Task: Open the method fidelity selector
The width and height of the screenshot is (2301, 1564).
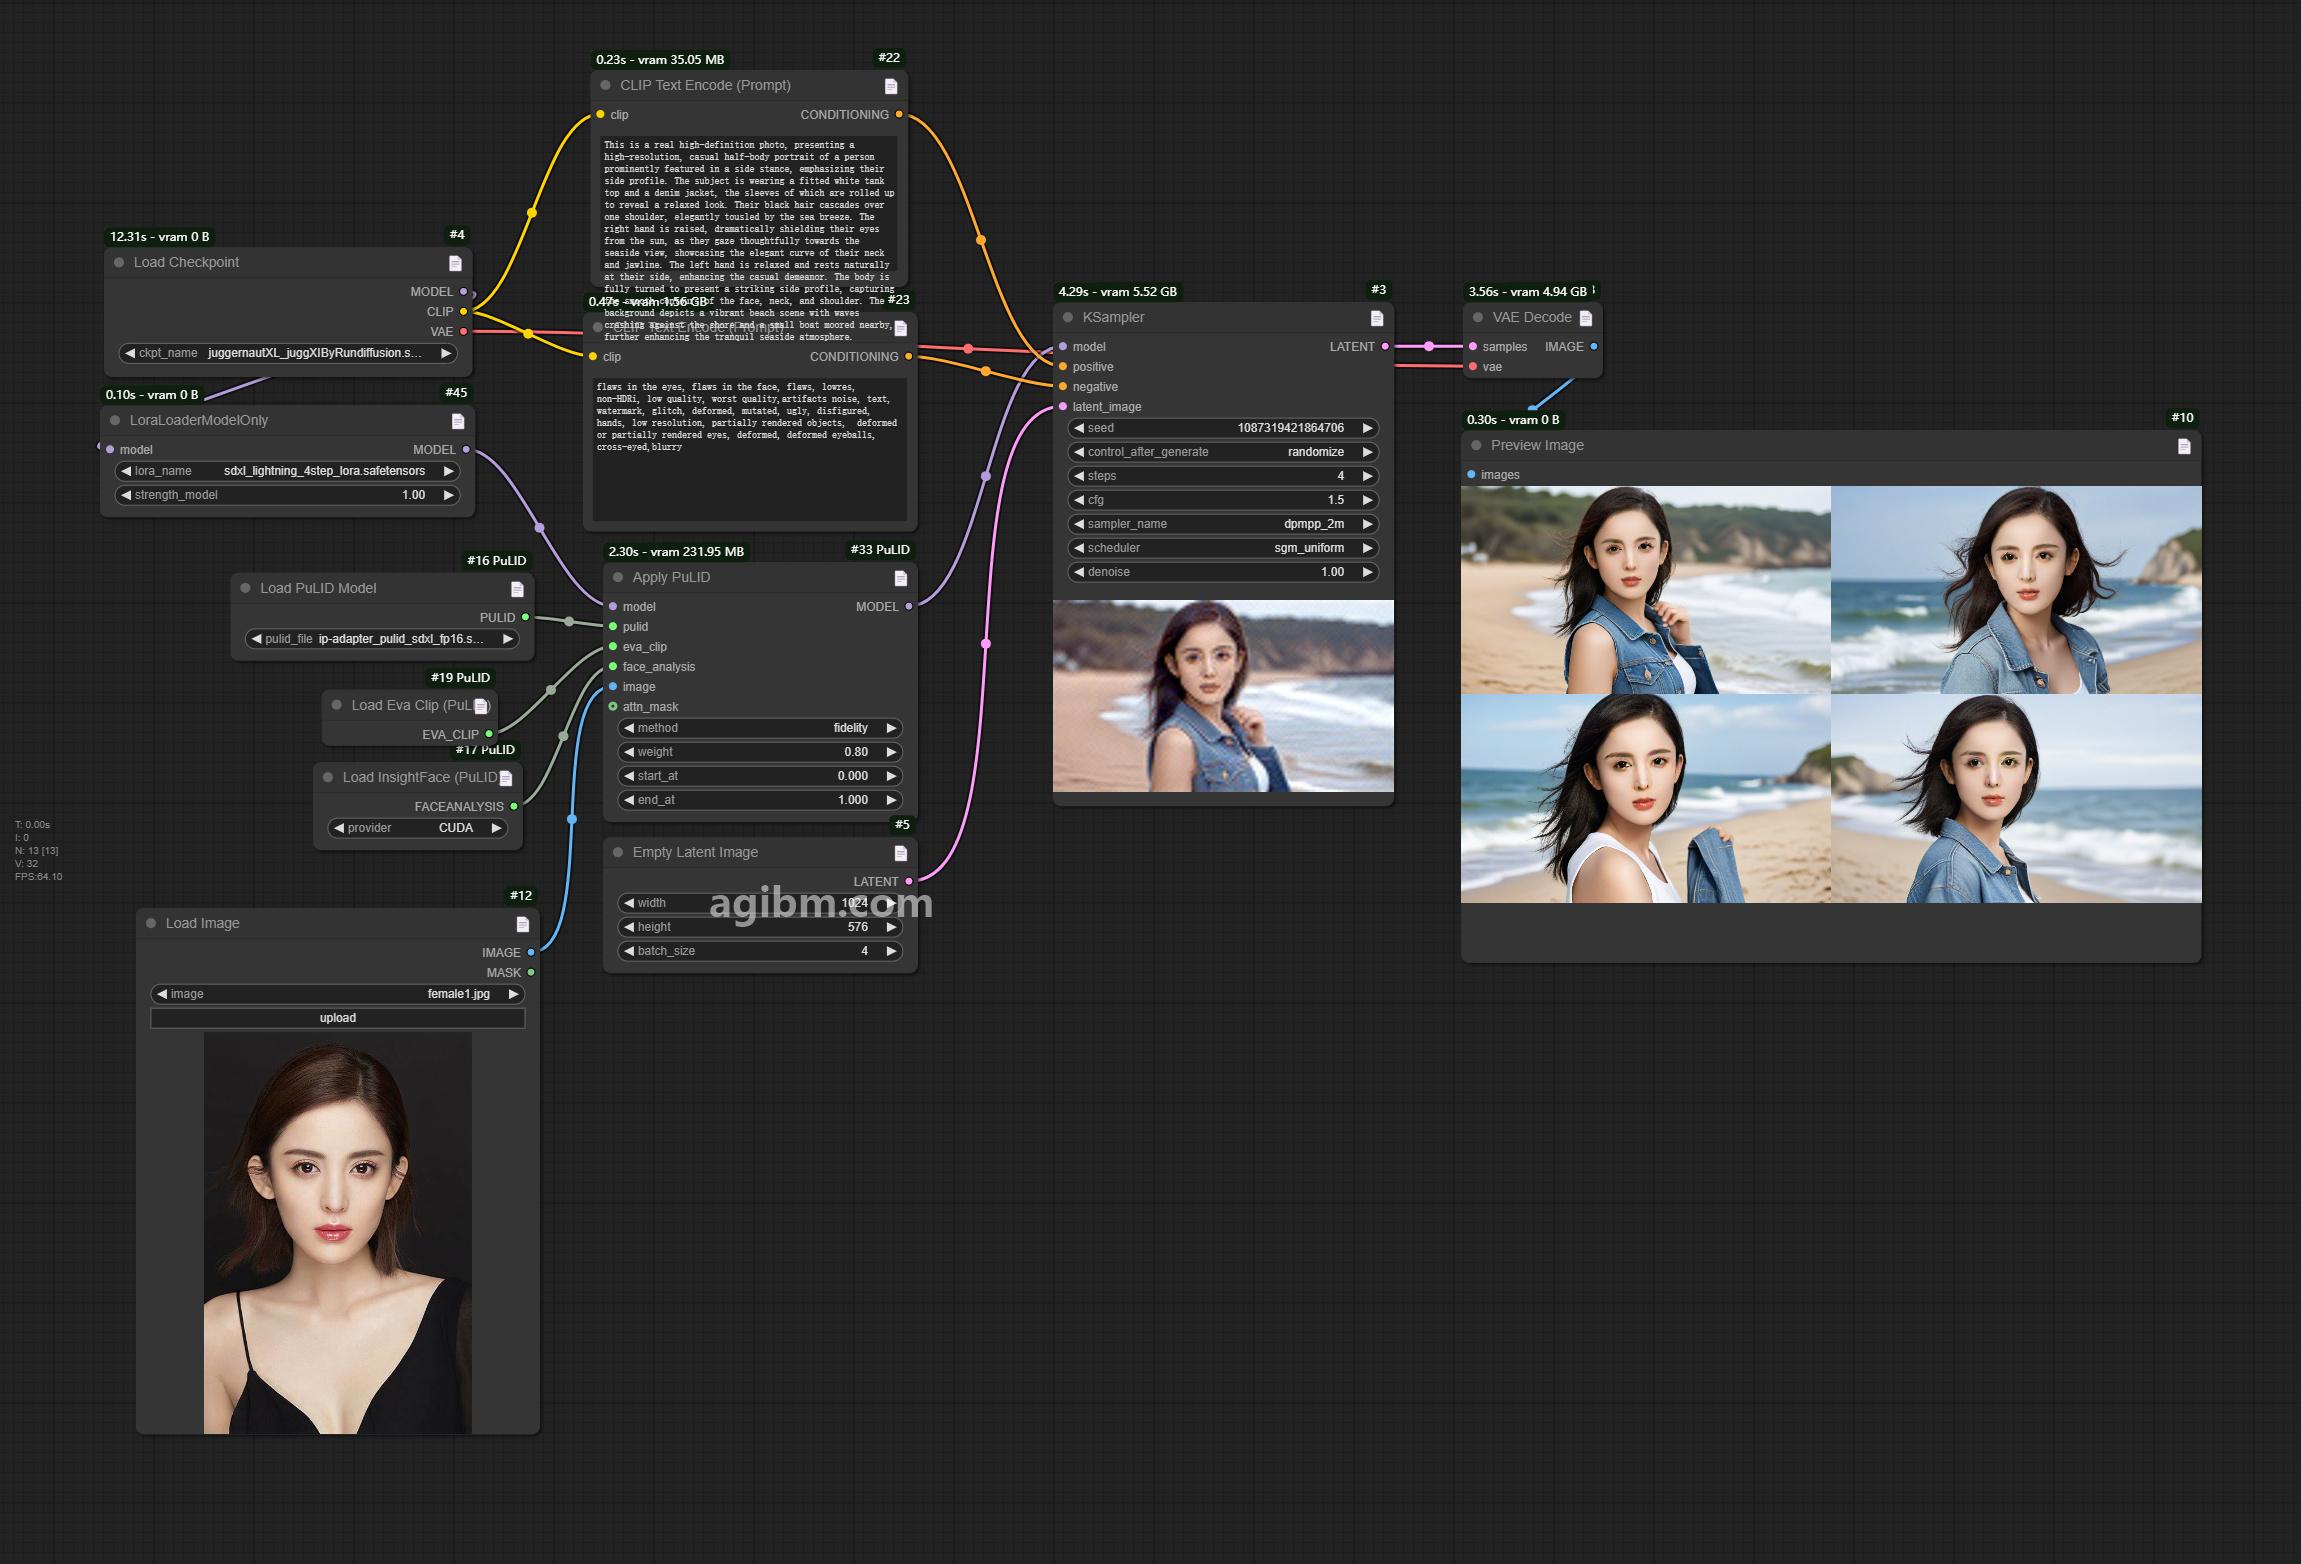Action: pyautogui.click(x=760, y=728)
